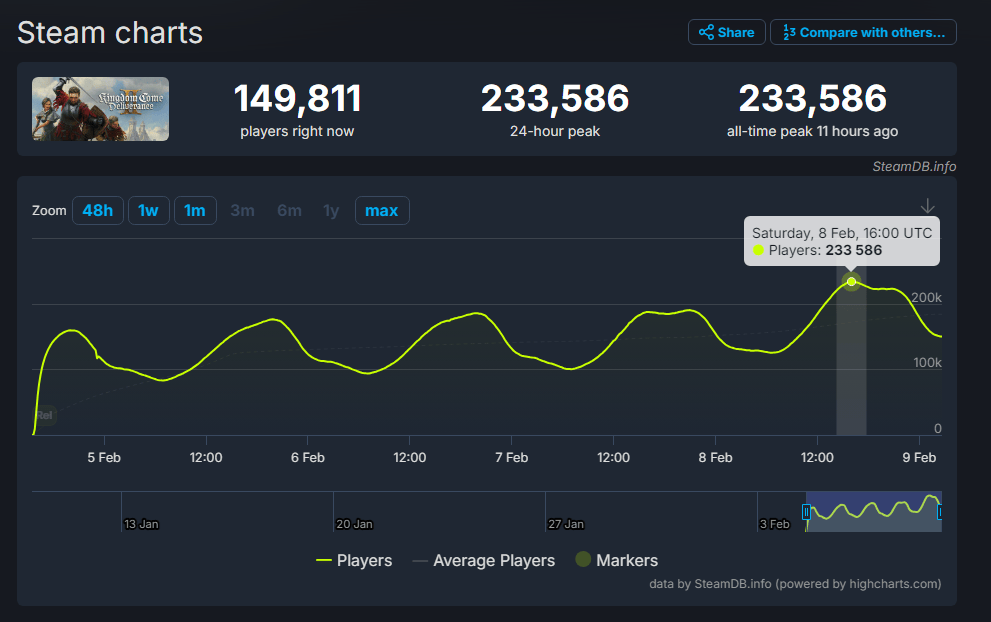Click the chart download arrow icon

pyautogui.click(x=927, y=206)
